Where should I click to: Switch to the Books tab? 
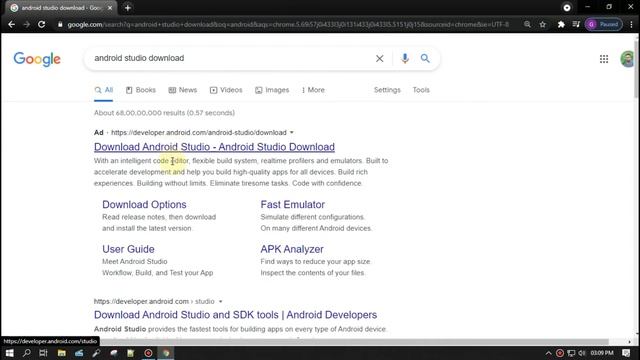[x=141, y=90]
